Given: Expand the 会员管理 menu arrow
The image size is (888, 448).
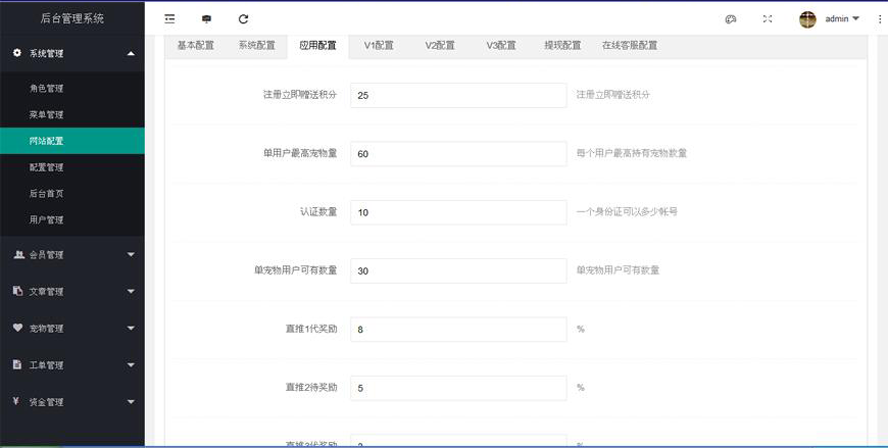Looking at the screenshot, I should click(131, 254).
